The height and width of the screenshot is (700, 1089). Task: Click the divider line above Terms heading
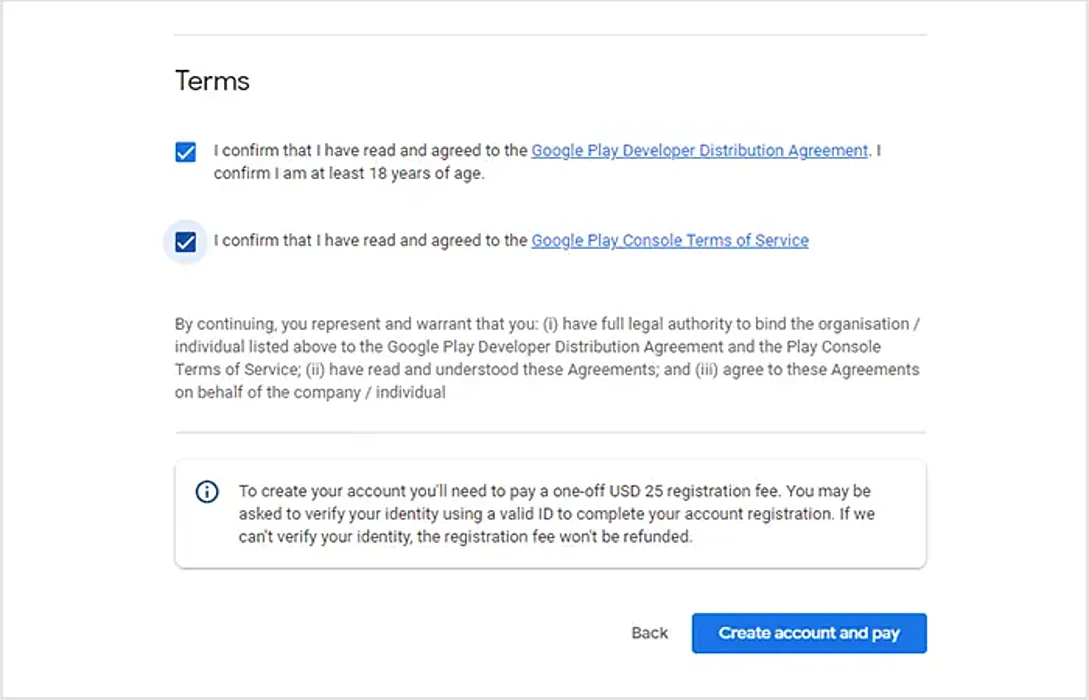click(550, 36)
